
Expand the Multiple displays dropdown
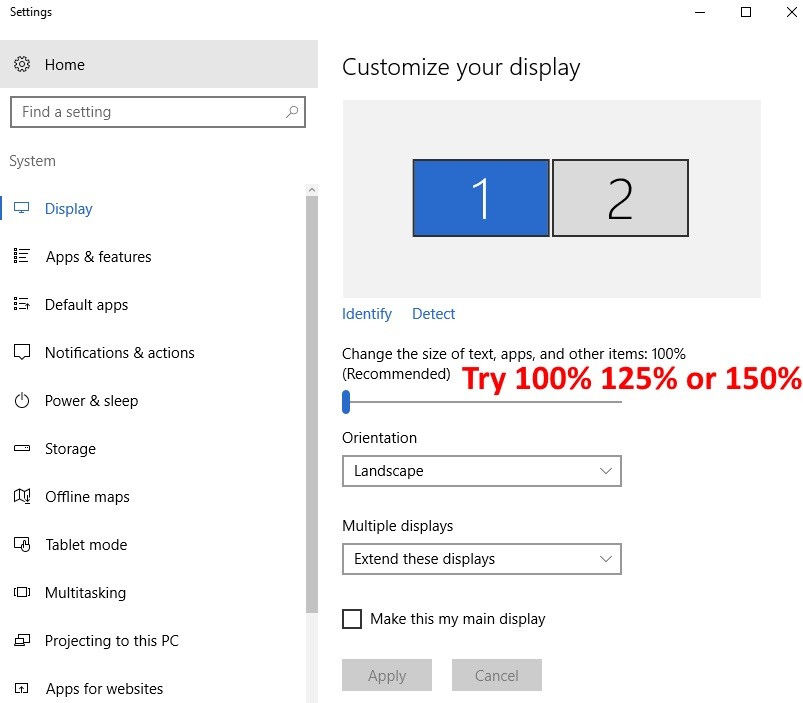point(481,559)
